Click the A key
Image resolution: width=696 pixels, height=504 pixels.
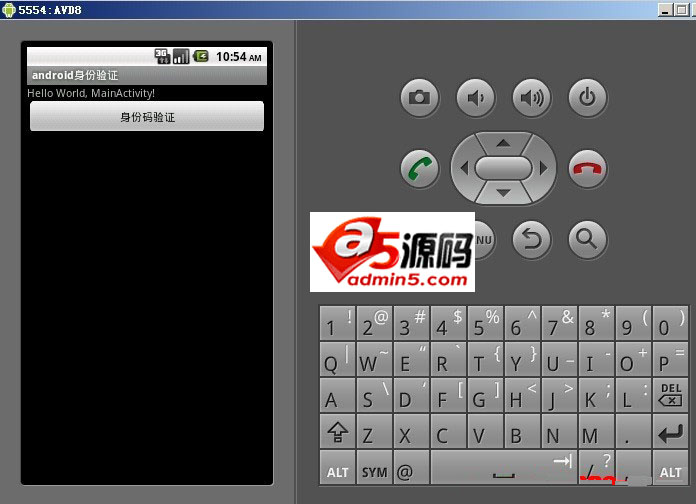(x=337, y=395)
